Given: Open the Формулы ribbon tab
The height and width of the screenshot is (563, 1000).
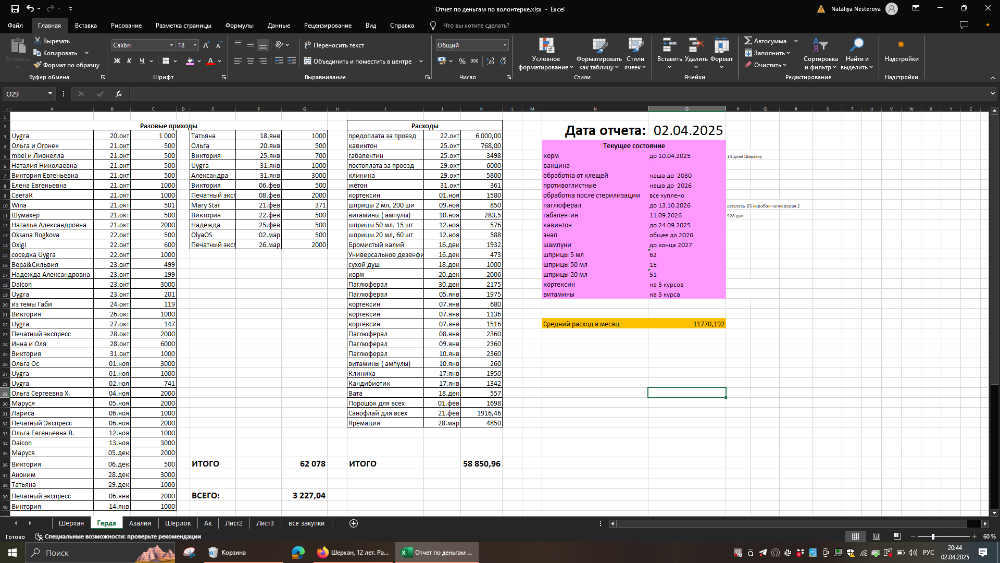Looking at the screenshot, I should 239,24.
